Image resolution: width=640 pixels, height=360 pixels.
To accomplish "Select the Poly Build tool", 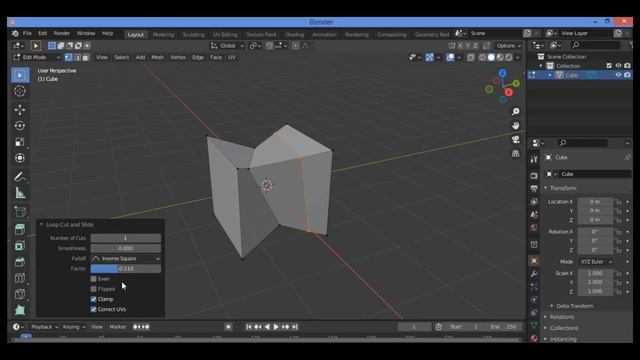I will pos(20,310).
